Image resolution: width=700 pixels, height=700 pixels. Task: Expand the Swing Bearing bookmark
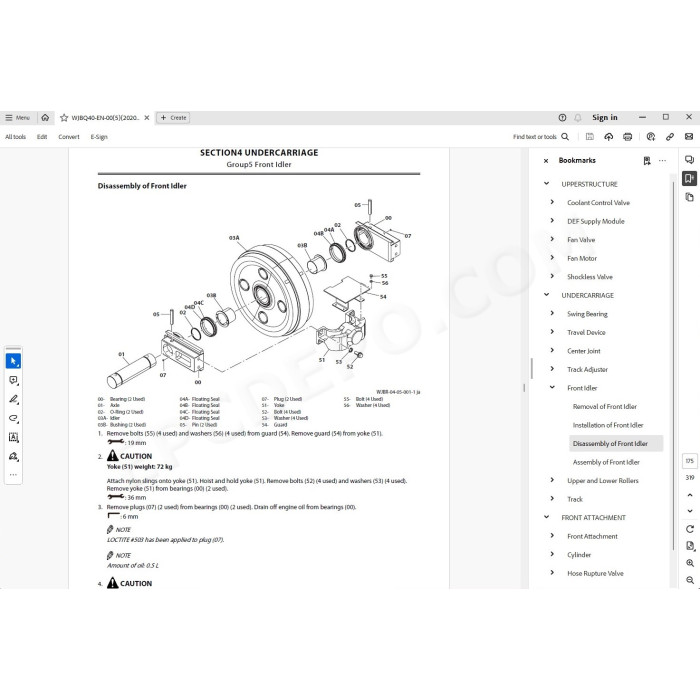[x=552, y=313]
